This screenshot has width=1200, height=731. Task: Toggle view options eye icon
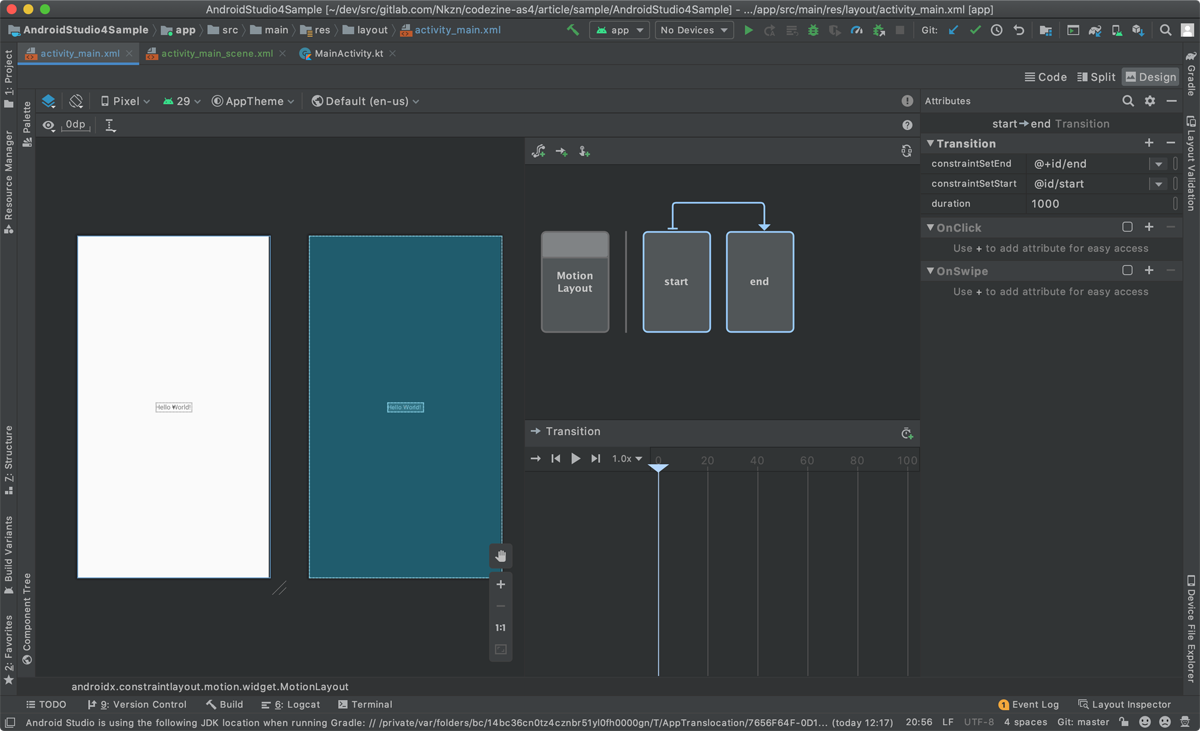(x=49, y=125)
